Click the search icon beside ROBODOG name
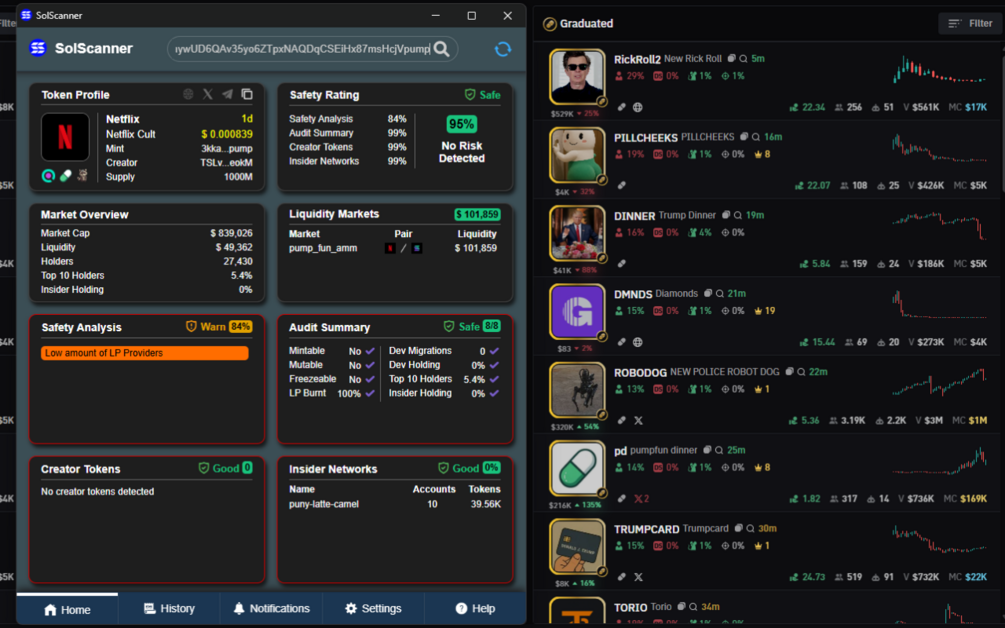The image size is (1005, 628). coord(801,371)
